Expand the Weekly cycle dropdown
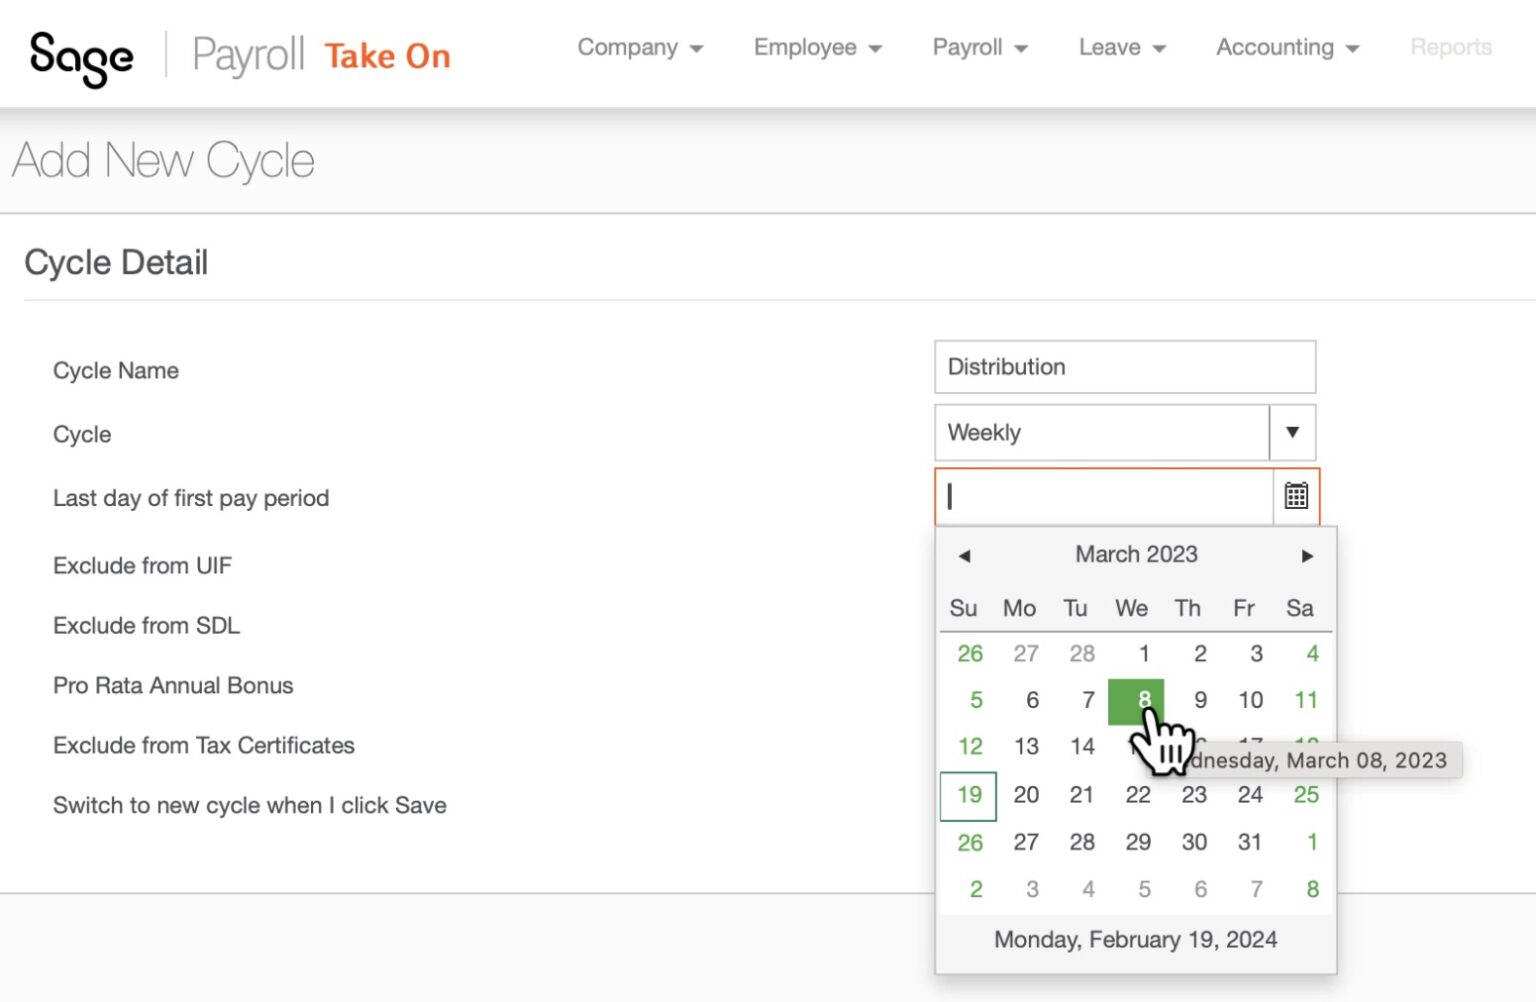1536x1002 pixels. (x=1293, y=432)
